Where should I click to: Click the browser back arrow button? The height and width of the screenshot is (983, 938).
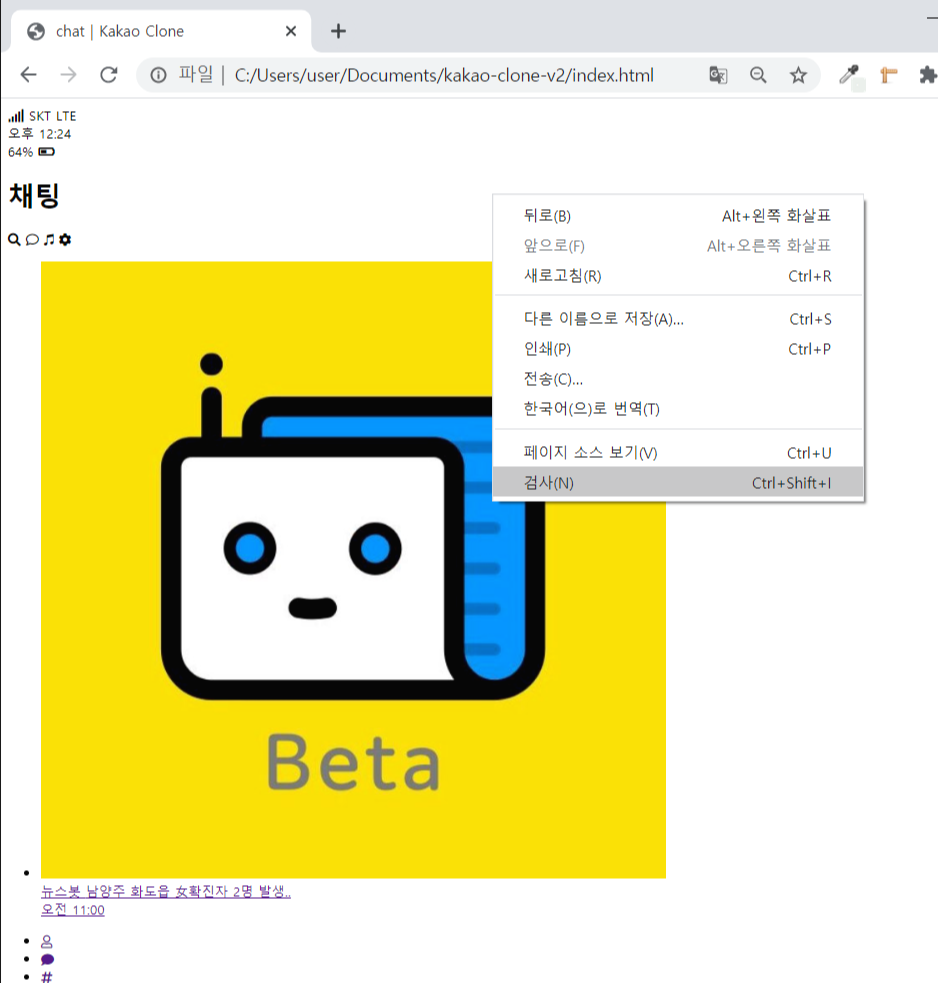pyautogui.click(x=29, y=75)
